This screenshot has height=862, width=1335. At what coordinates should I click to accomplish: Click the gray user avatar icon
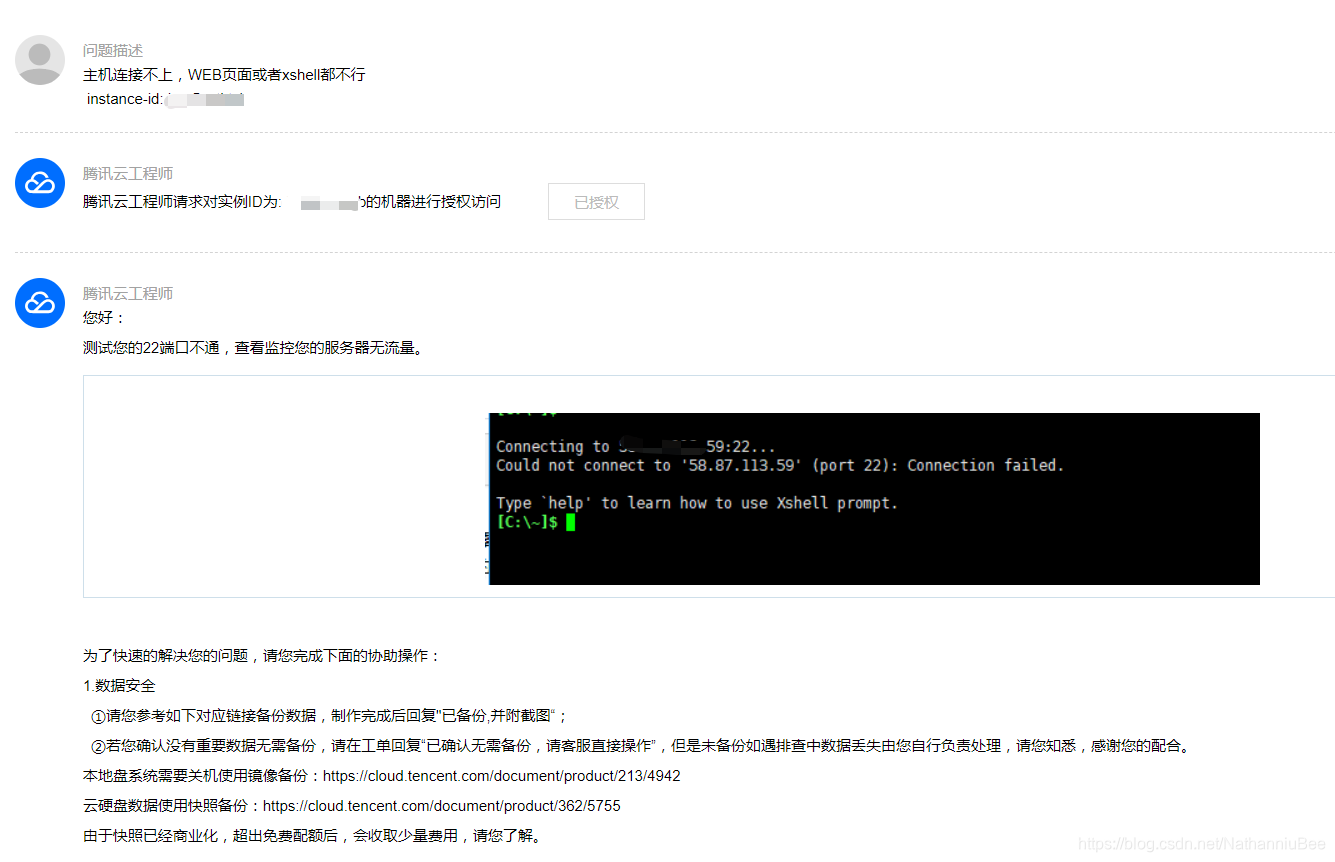40,60
